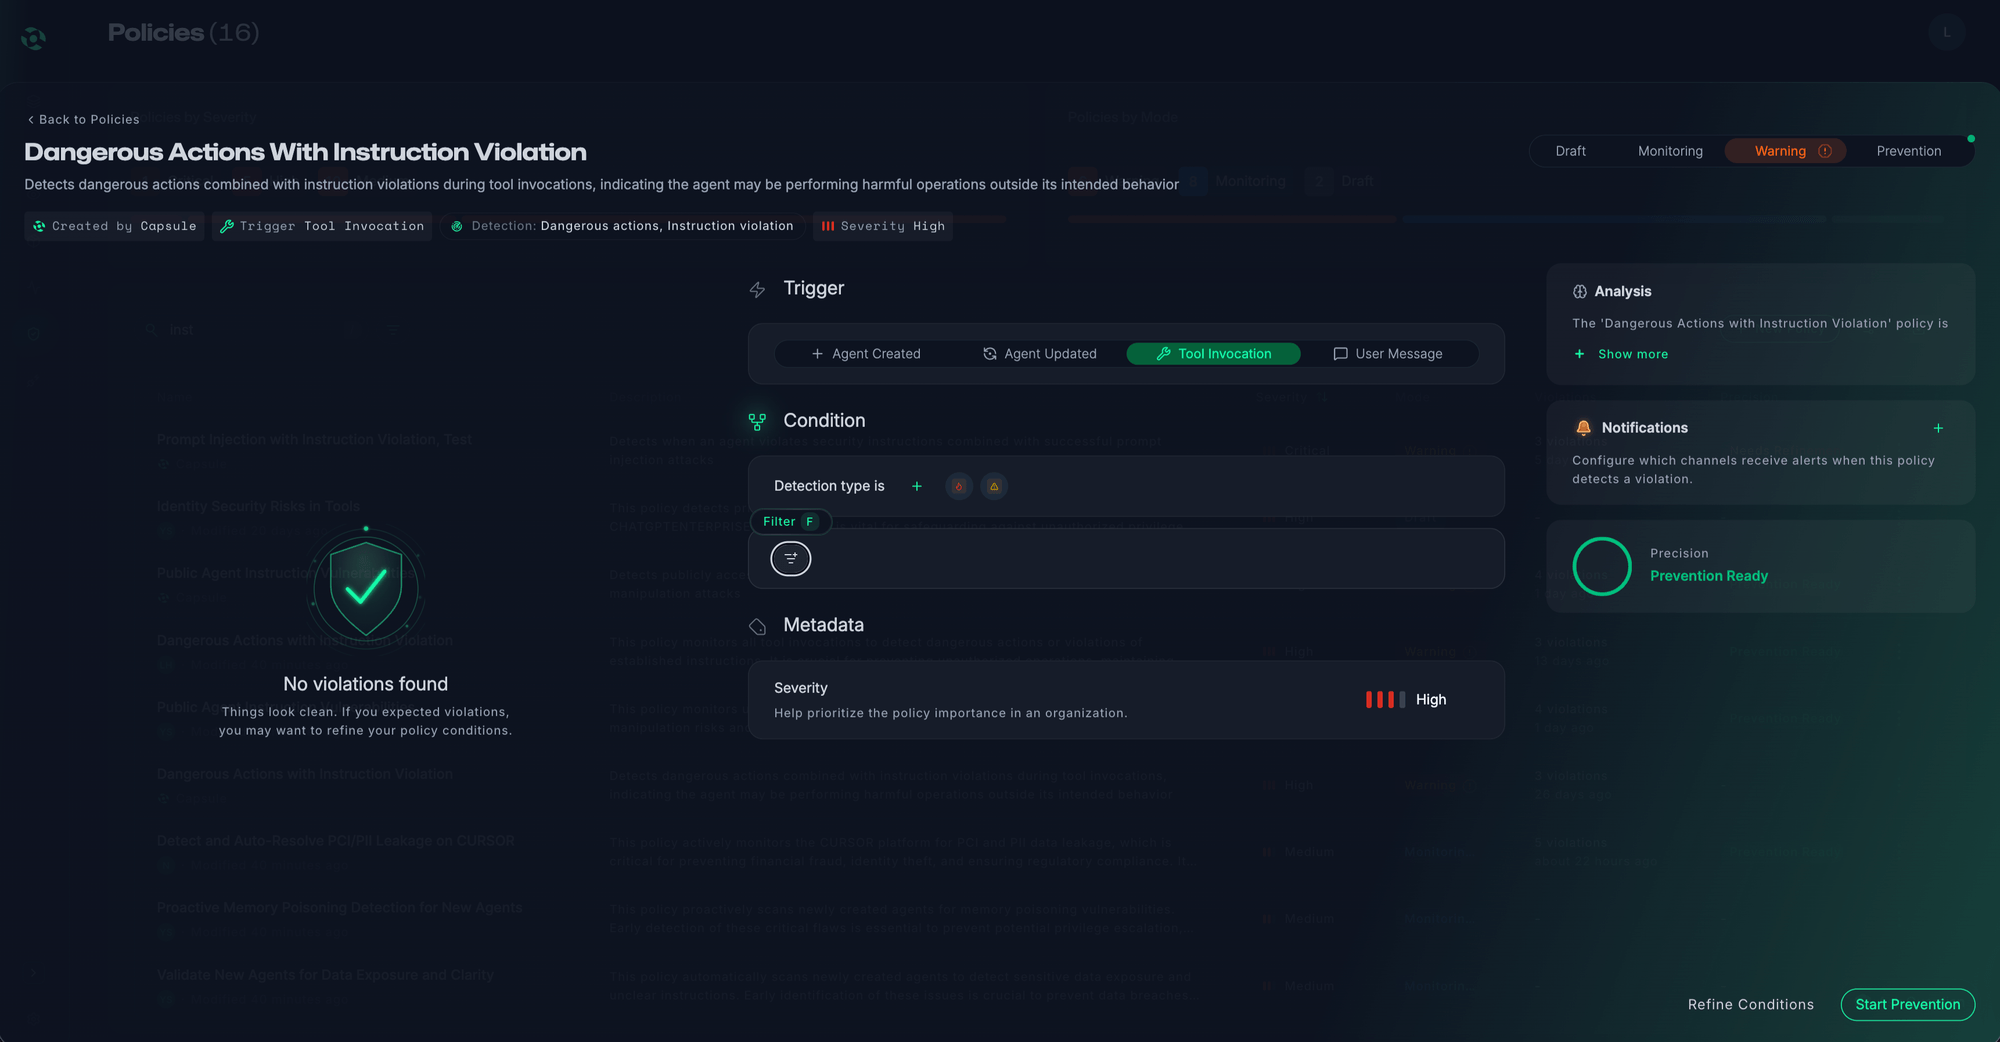Switch policy mode to Draft
The width and height of the screenshot is (2000, 1042).
[1570, 151]
